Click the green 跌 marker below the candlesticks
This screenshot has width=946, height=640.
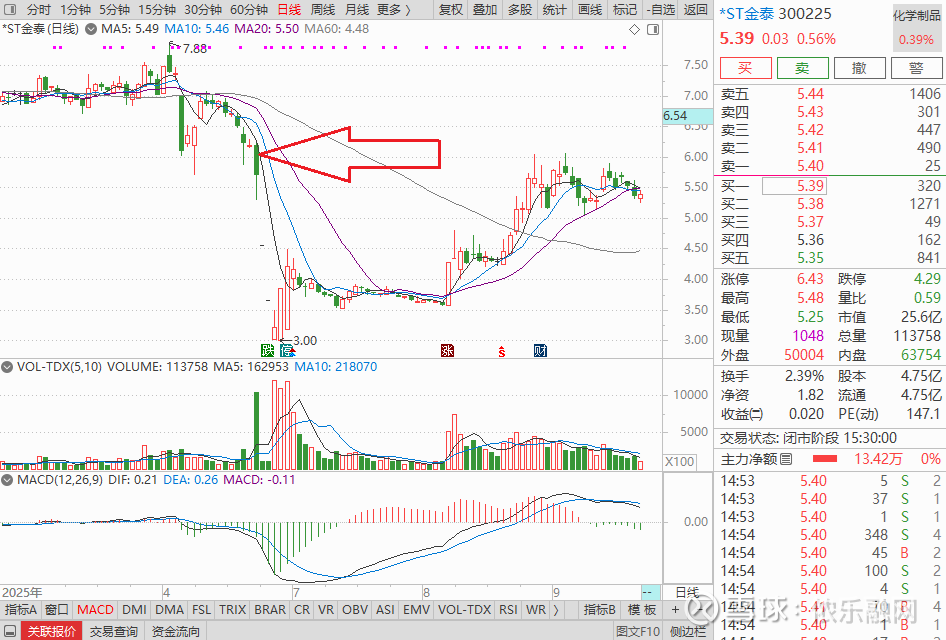click(267, 350)
